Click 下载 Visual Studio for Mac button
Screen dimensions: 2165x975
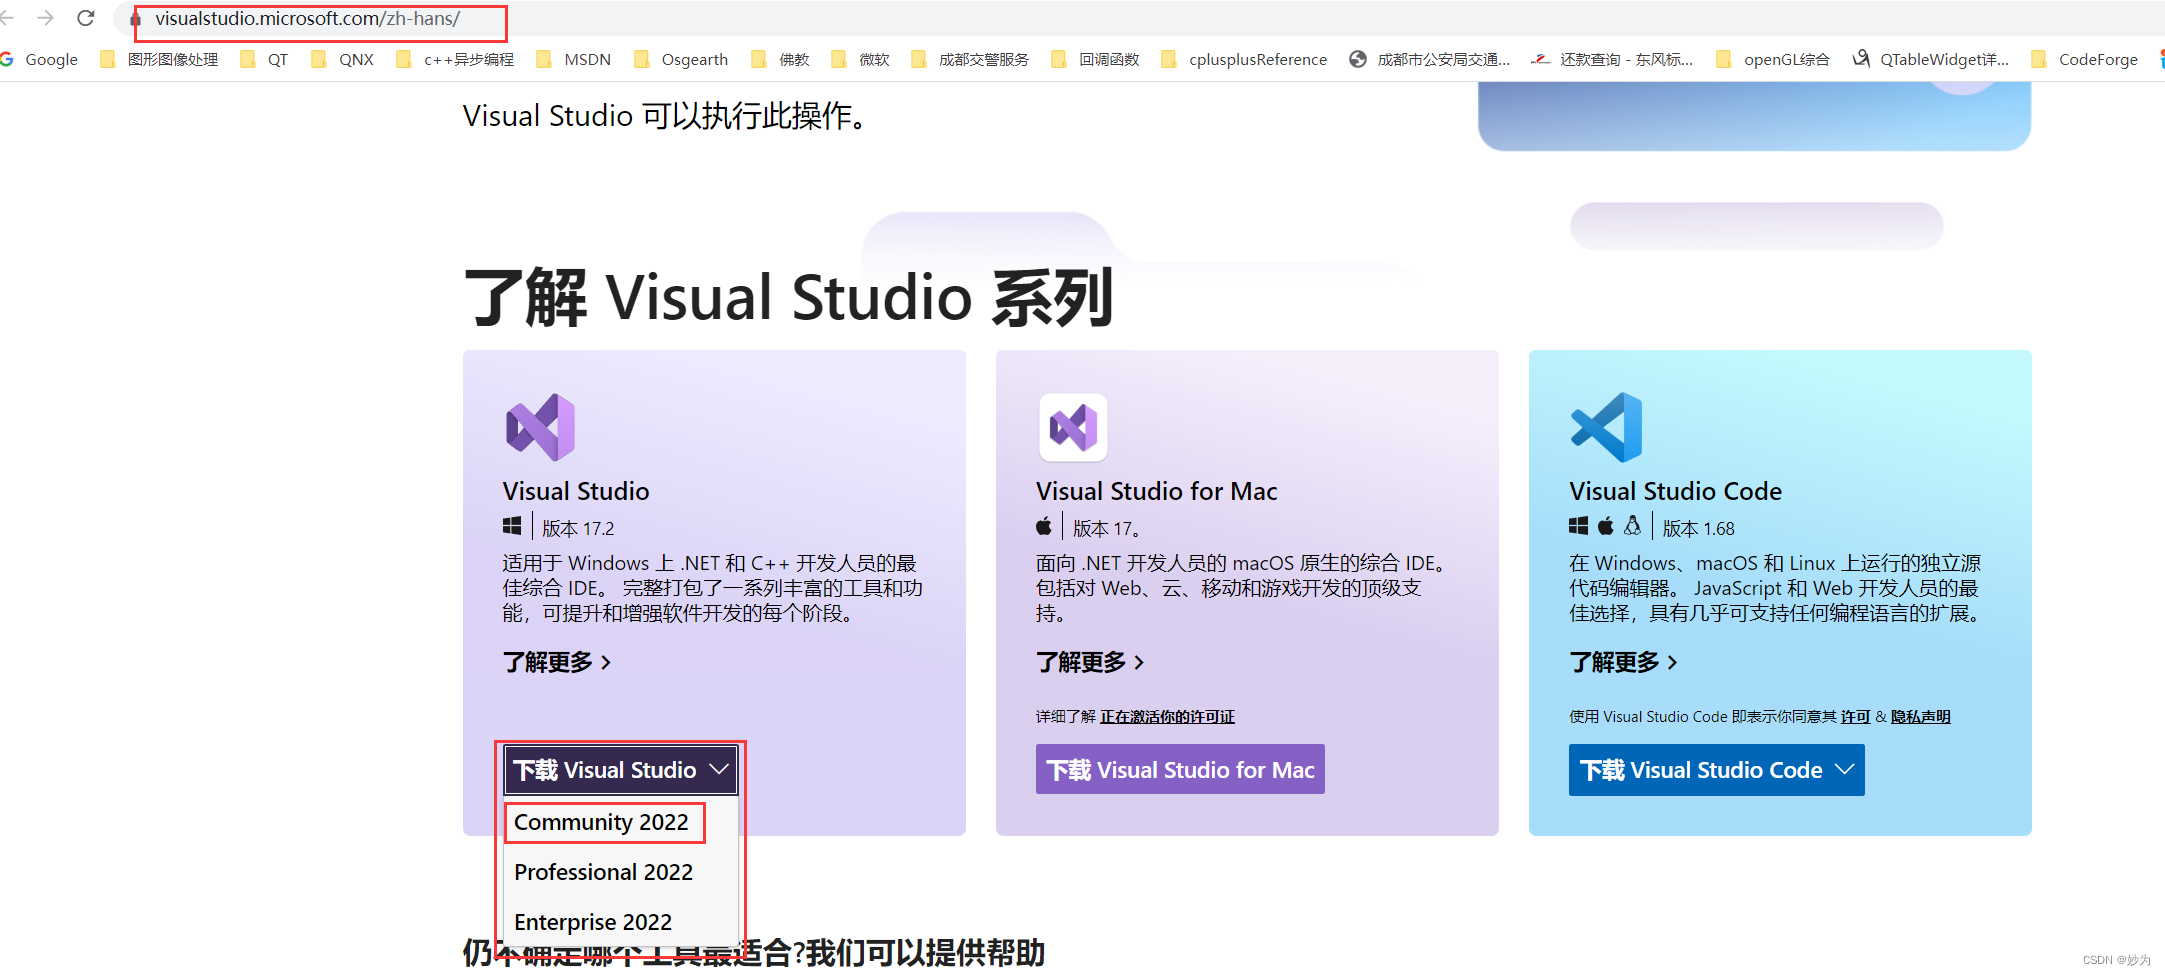coord(1180,770)
